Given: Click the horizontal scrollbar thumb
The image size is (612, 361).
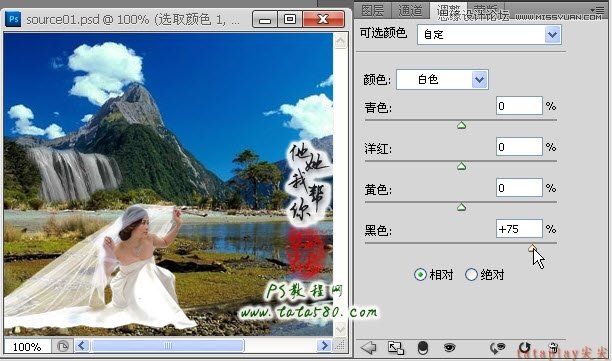Looking at the screenshot, I should click(168, 345).
